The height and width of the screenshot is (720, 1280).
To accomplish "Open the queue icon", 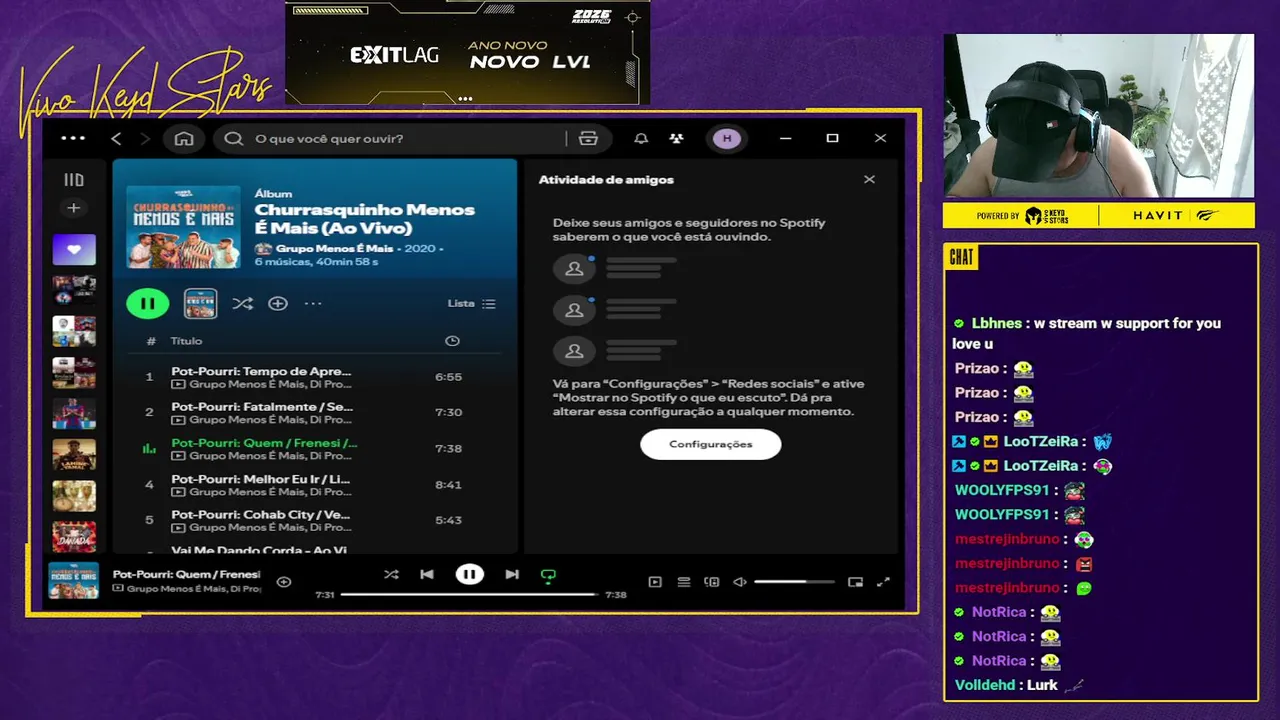I will 684,582.
